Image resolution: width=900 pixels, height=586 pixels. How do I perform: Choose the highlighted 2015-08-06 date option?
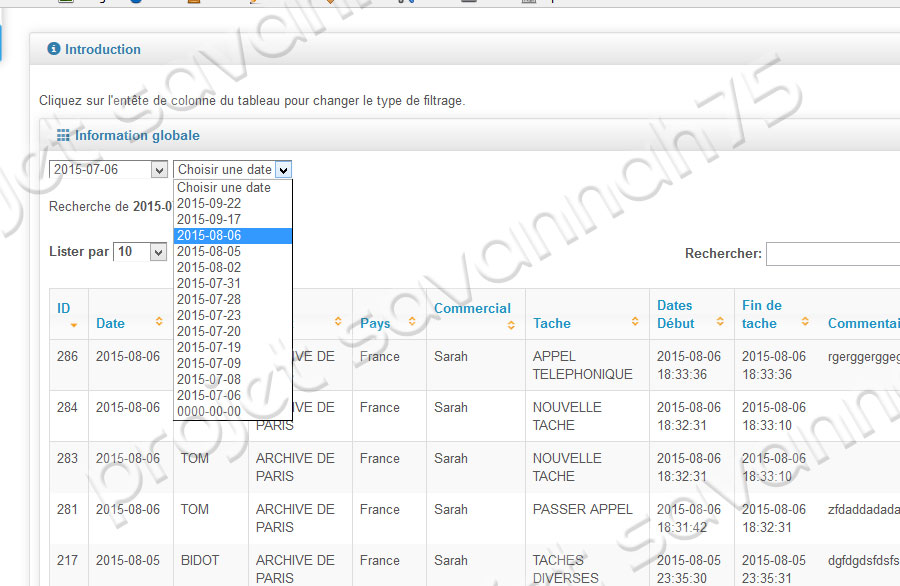209,235
